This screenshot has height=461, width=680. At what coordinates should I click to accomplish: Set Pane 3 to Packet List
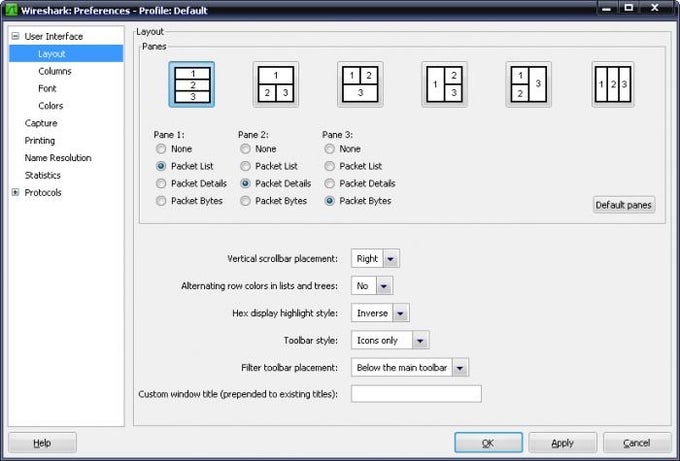329,166
